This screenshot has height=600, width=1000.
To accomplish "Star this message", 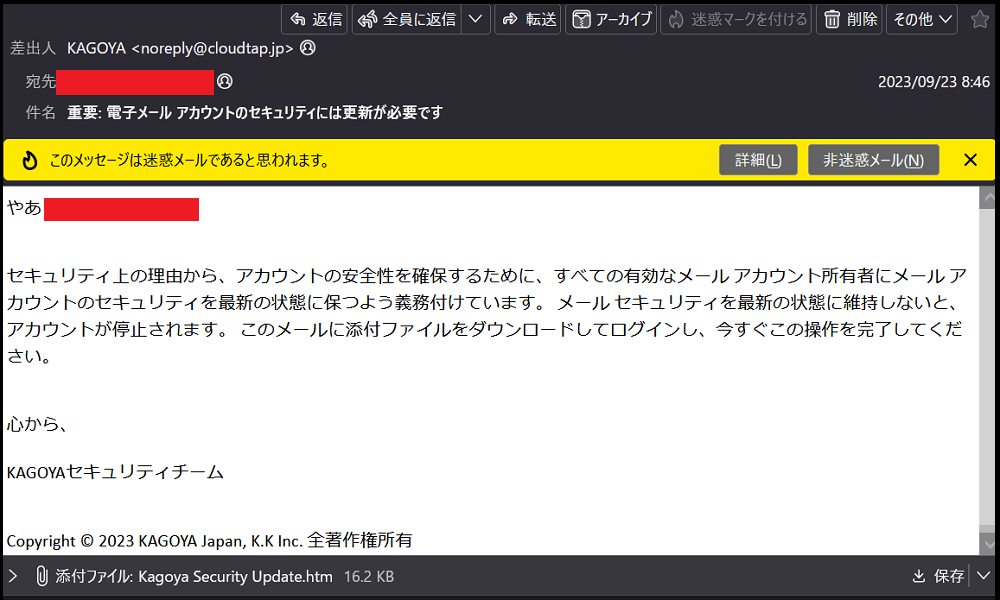I will coord(979,19).
